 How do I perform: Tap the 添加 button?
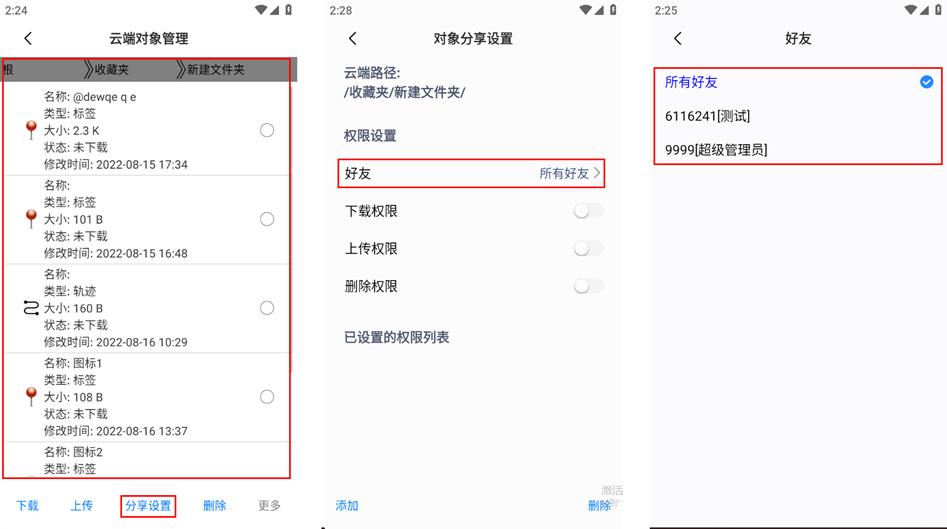pyautogui.click(x=347, y=505)
